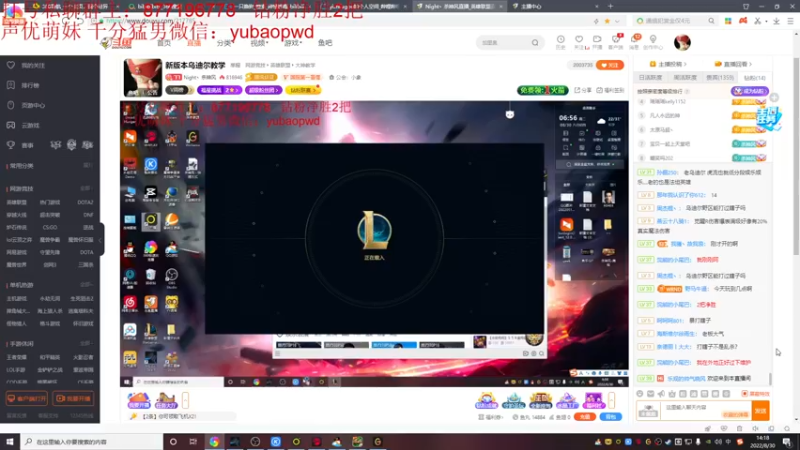Image resolution: width=800 pixels, height=450 pixels.
Task: Open the 直播回看 link
Action: pyautogui.click(x=733, y=64)
